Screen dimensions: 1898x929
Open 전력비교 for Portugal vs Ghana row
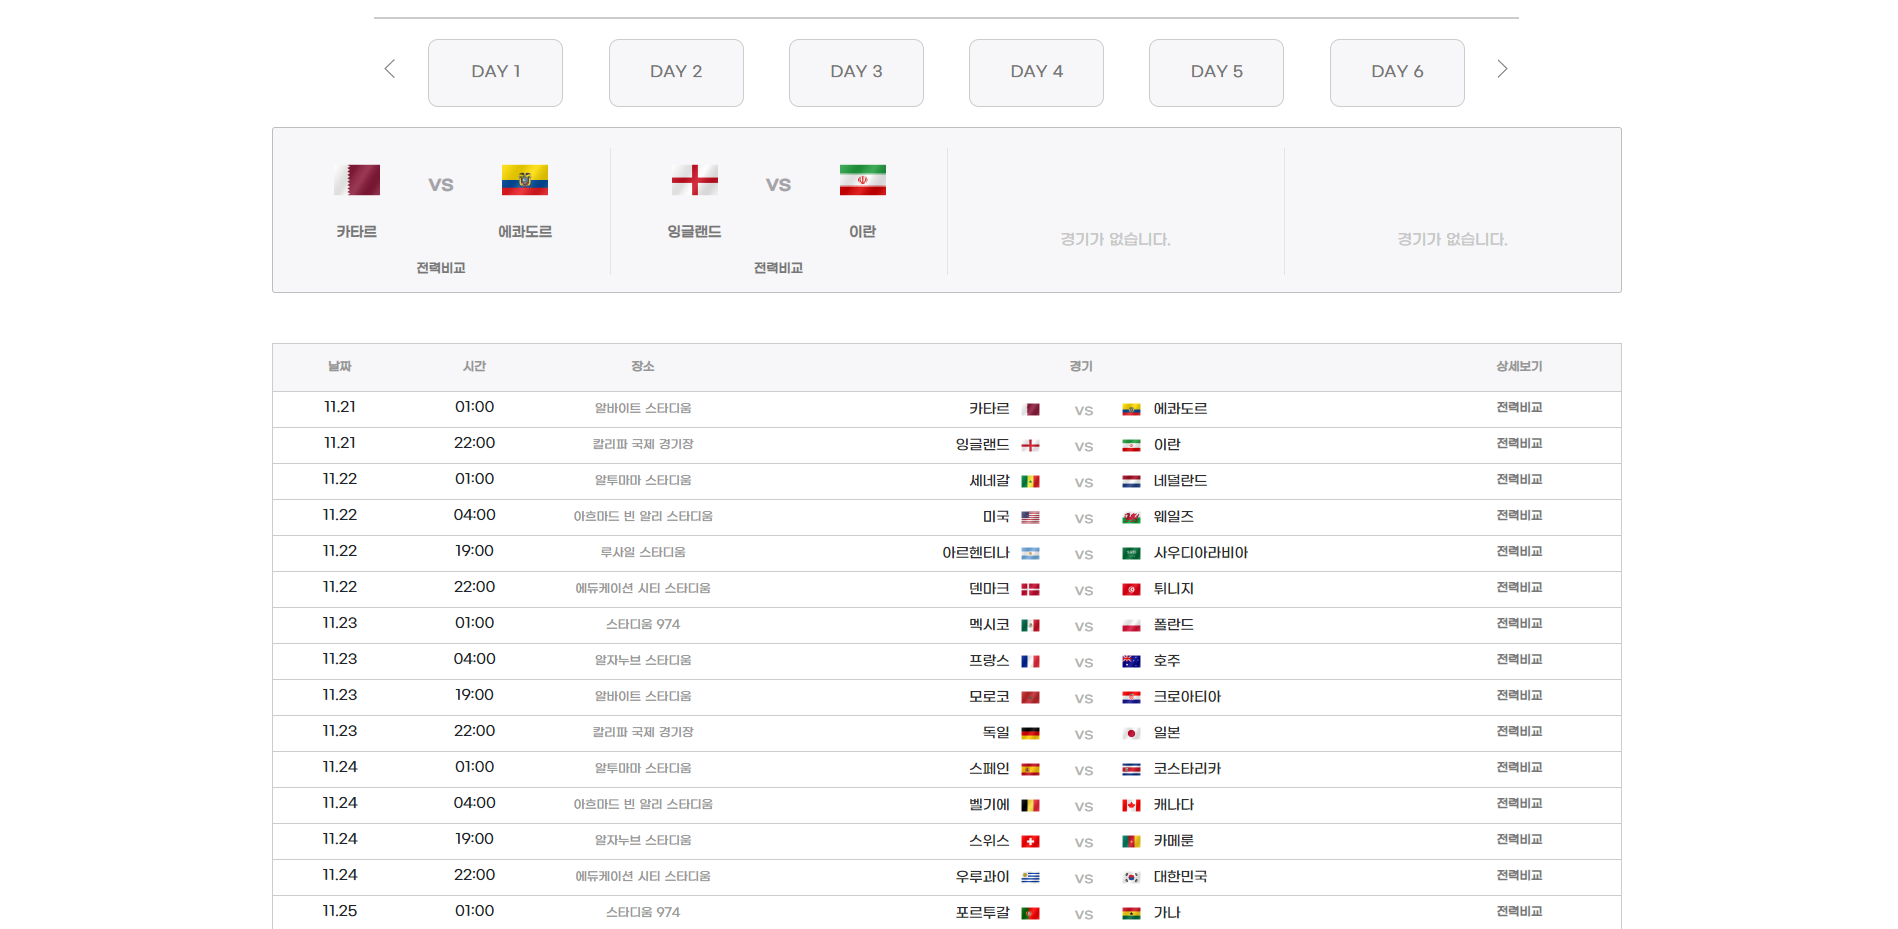[x=1519, y=912]
